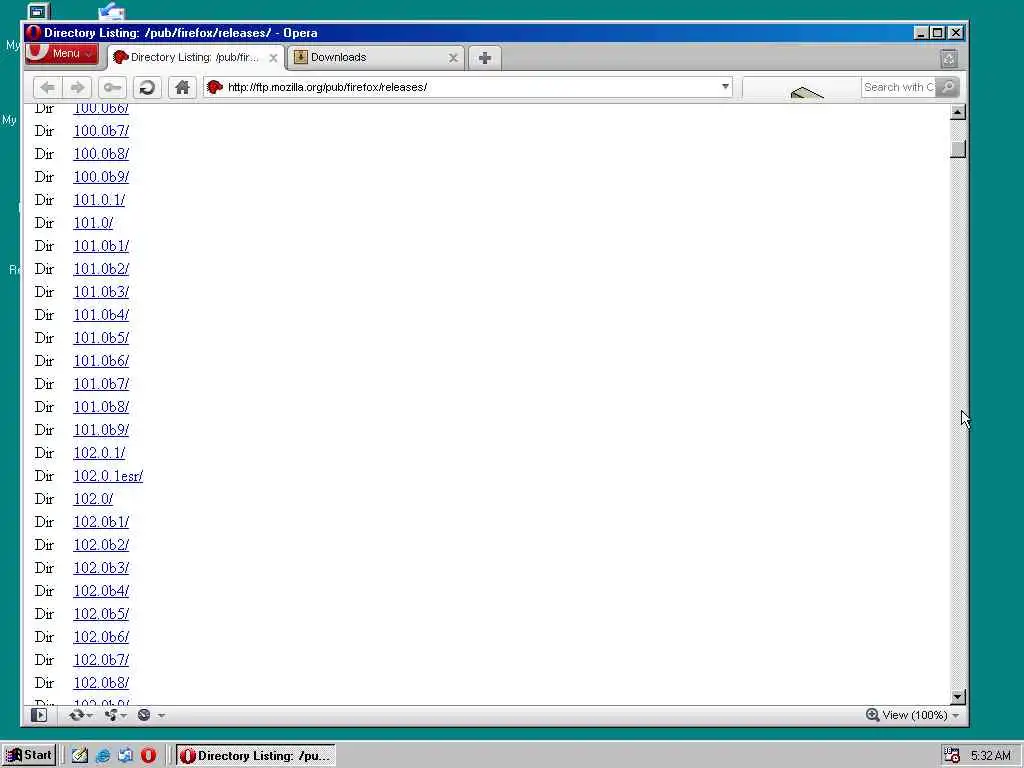Open the 100.0b9/ directory link
The width and height of the screenshot is (1024, 768).
[101, 176]
